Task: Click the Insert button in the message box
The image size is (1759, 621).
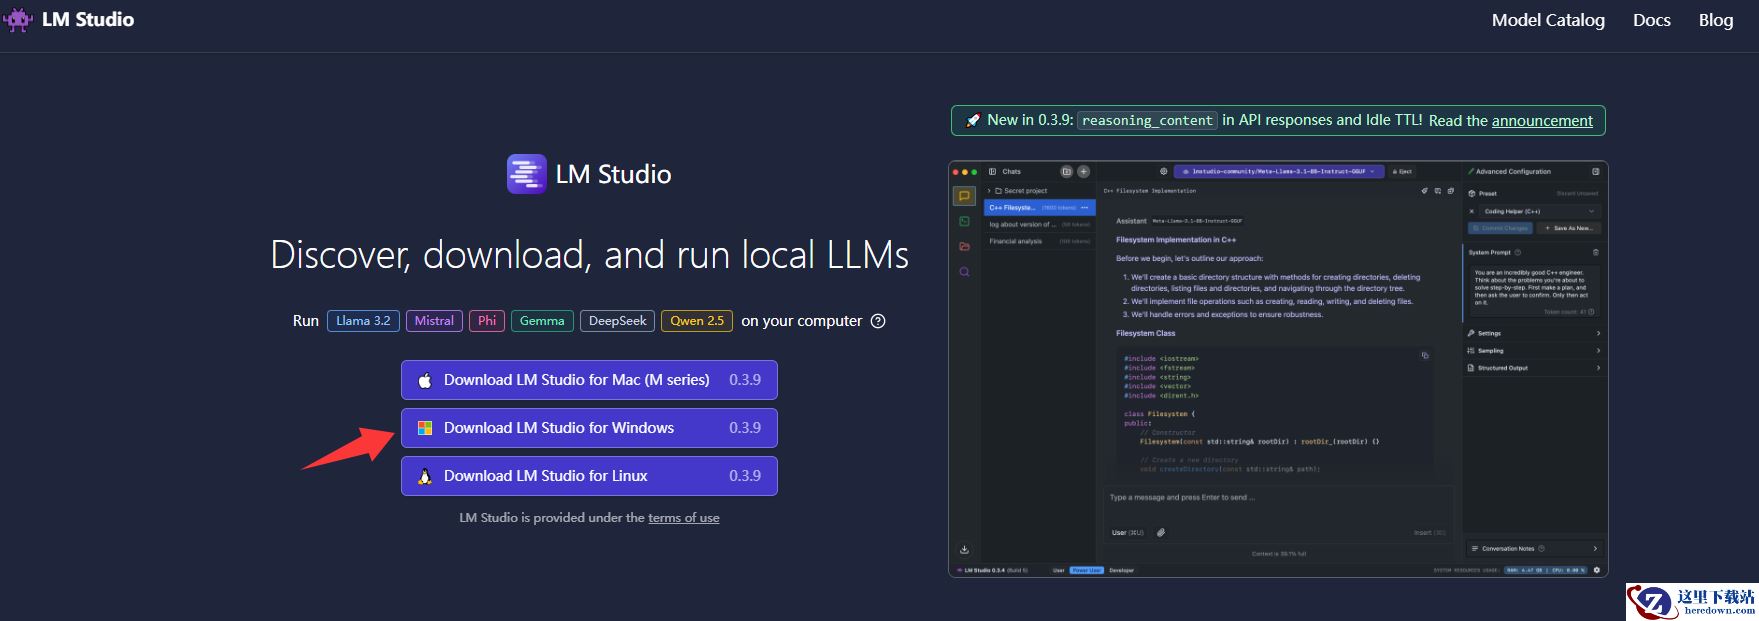Action: (x=1430, y=533)
